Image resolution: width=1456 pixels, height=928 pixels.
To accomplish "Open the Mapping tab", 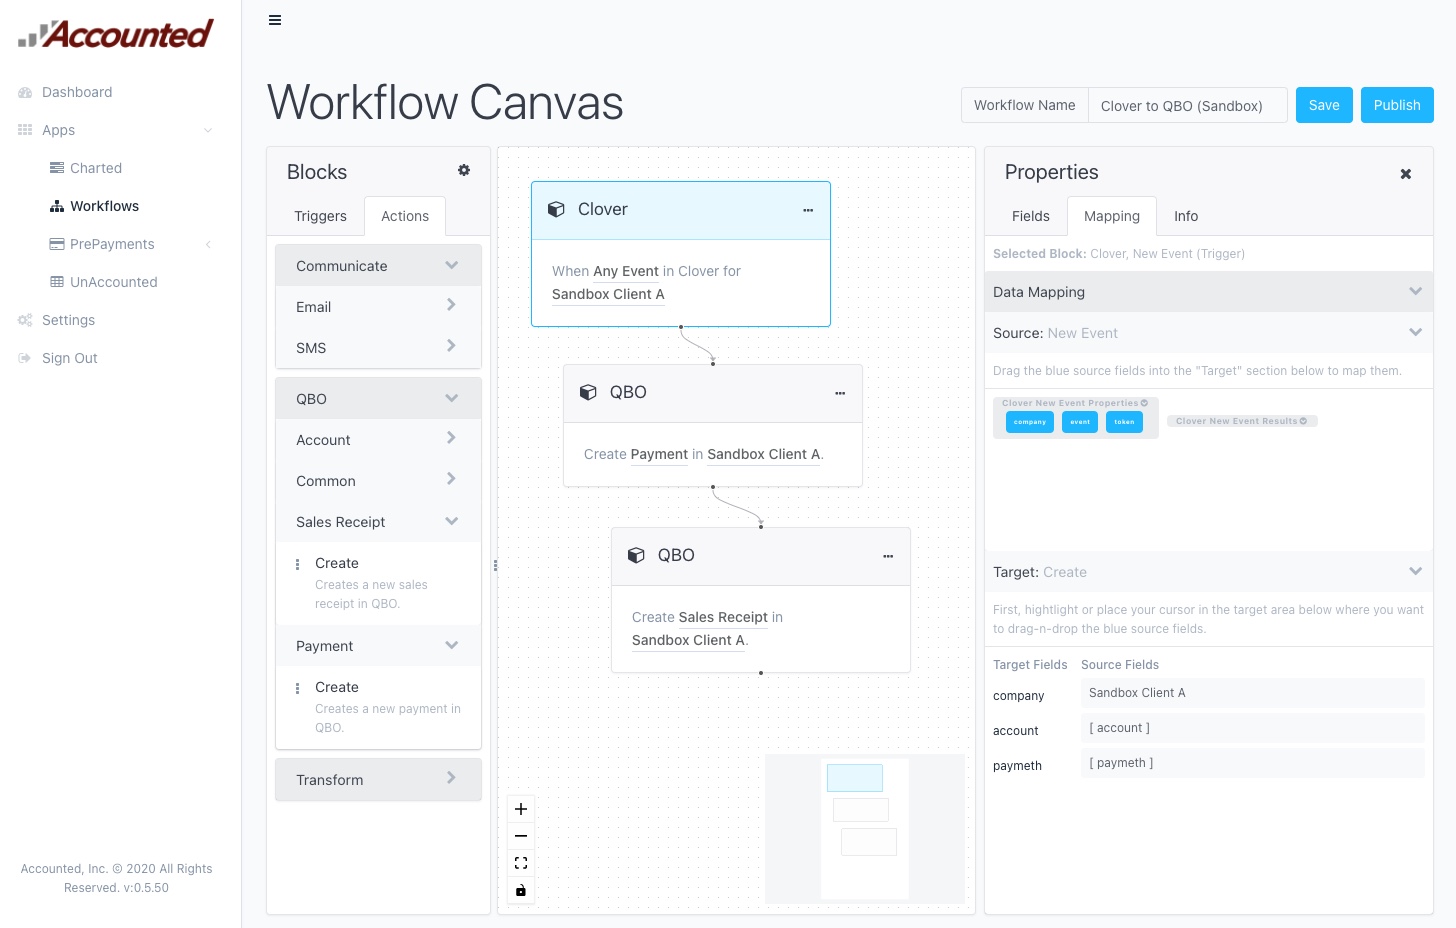I will click(1112, 216).
